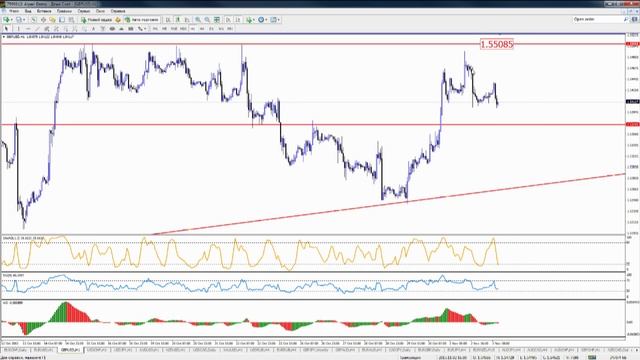Switch timeframe to M30
640x360 pixels.
coord(183,29)
